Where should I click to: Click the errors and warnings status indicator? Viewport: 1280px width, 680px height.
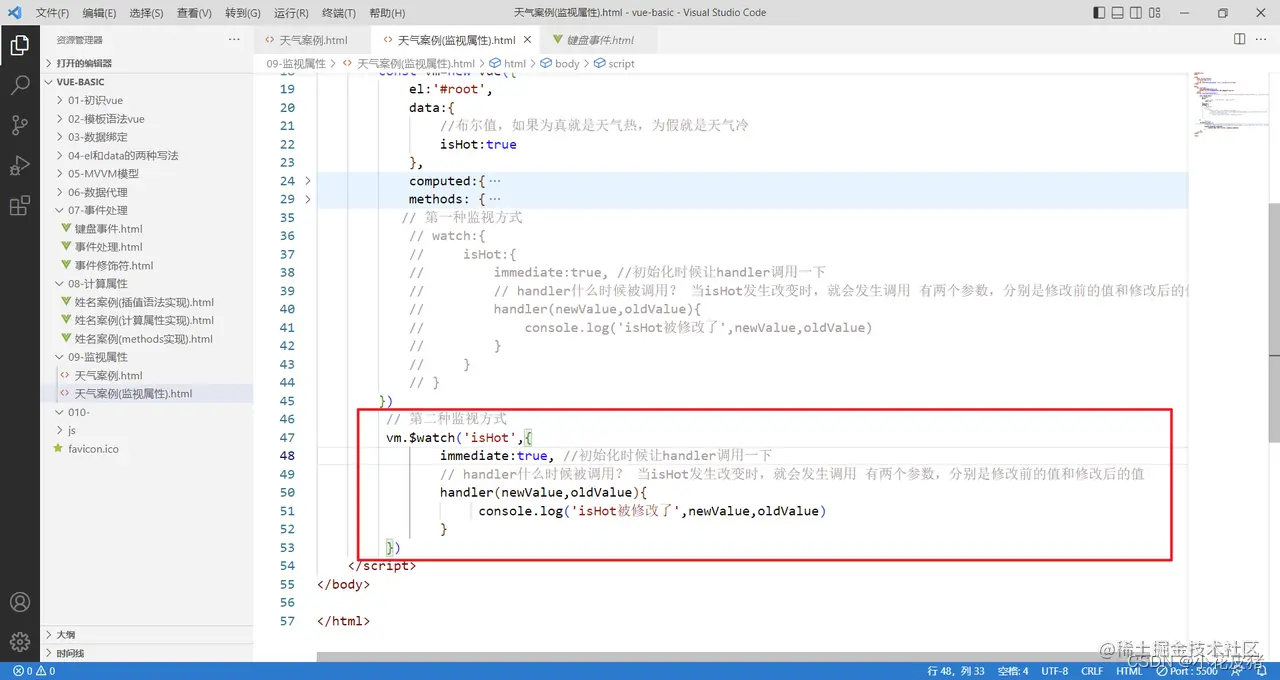(33, 671)
